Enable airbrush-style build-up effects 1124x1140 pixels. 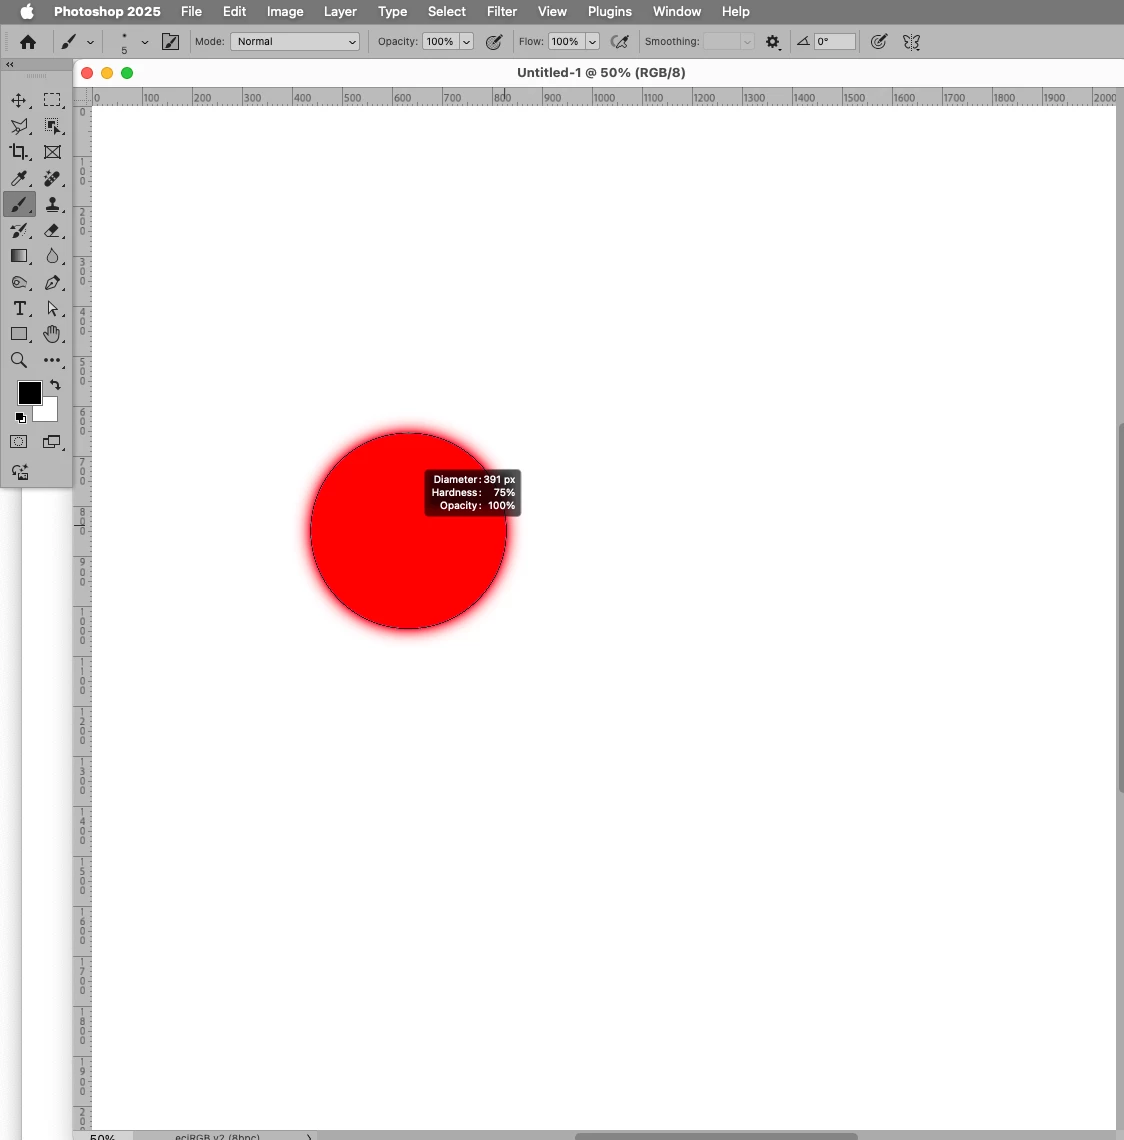tap(619, 42)
